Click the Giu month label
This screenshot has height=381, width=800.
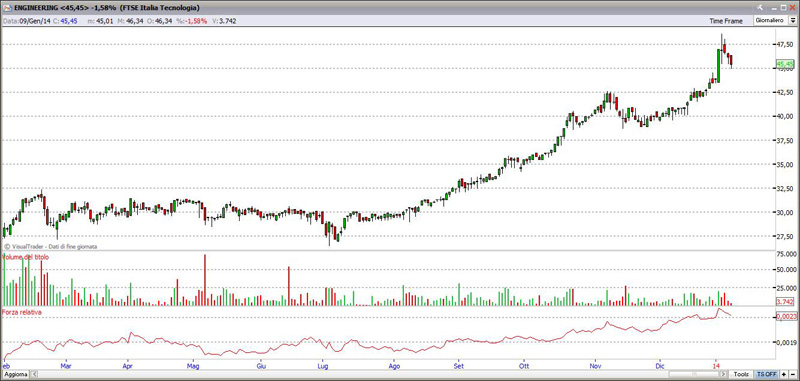pos(260,366)
